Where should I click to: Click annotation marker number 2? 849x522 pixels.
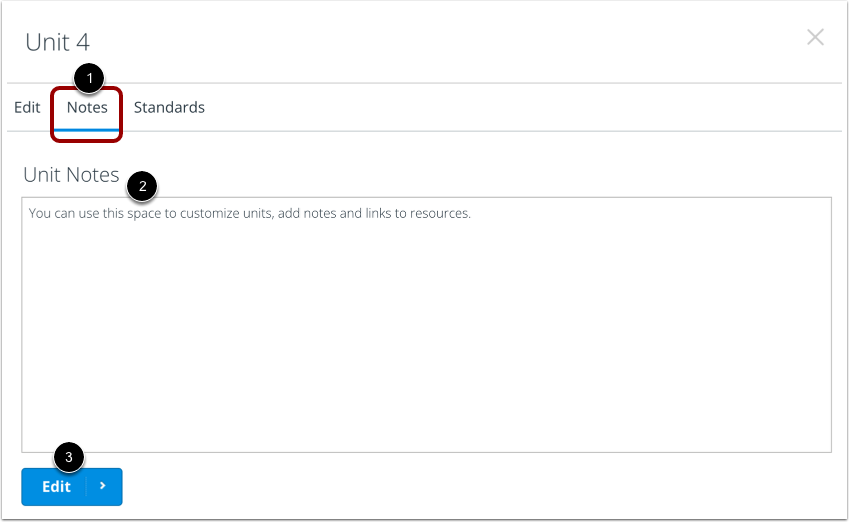point(142,185)
